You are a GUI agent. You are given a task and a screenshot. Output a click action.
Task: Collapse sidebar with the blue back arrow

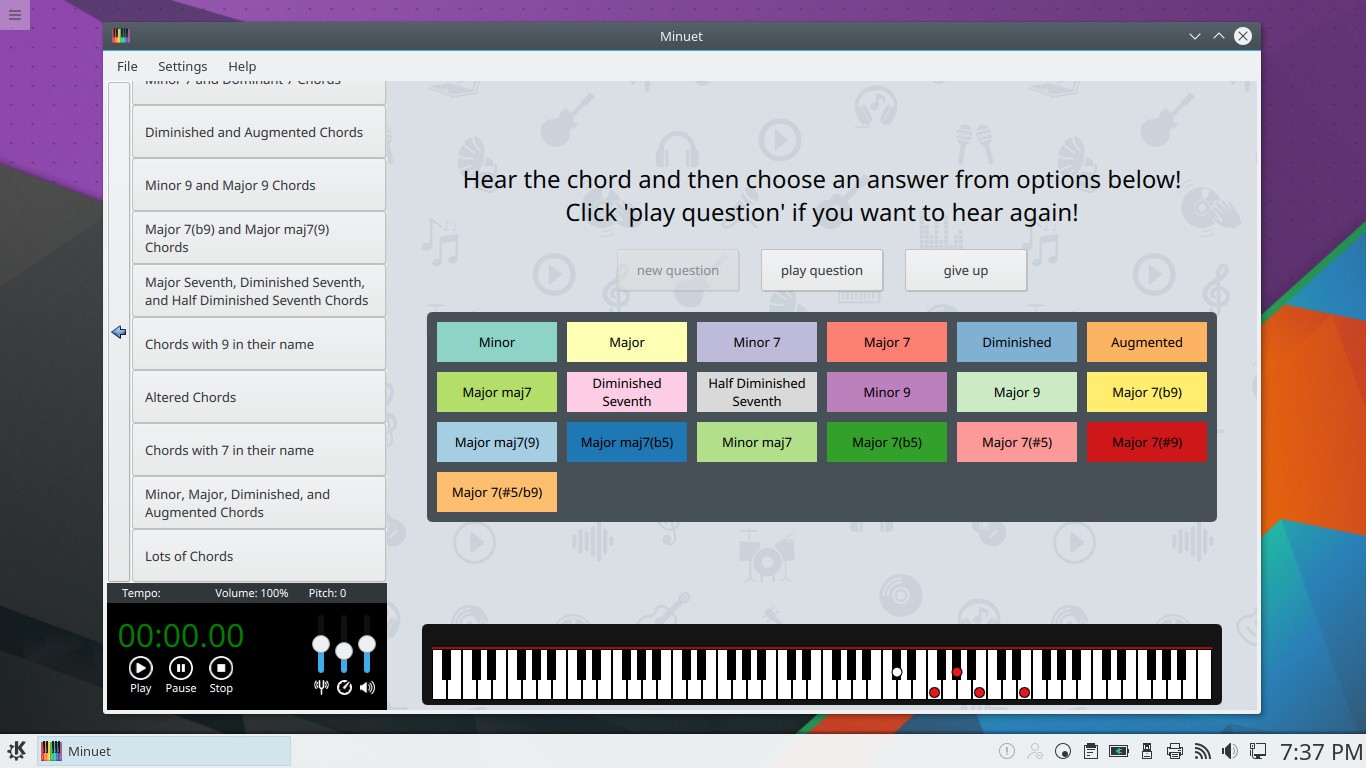click(119, 332)
